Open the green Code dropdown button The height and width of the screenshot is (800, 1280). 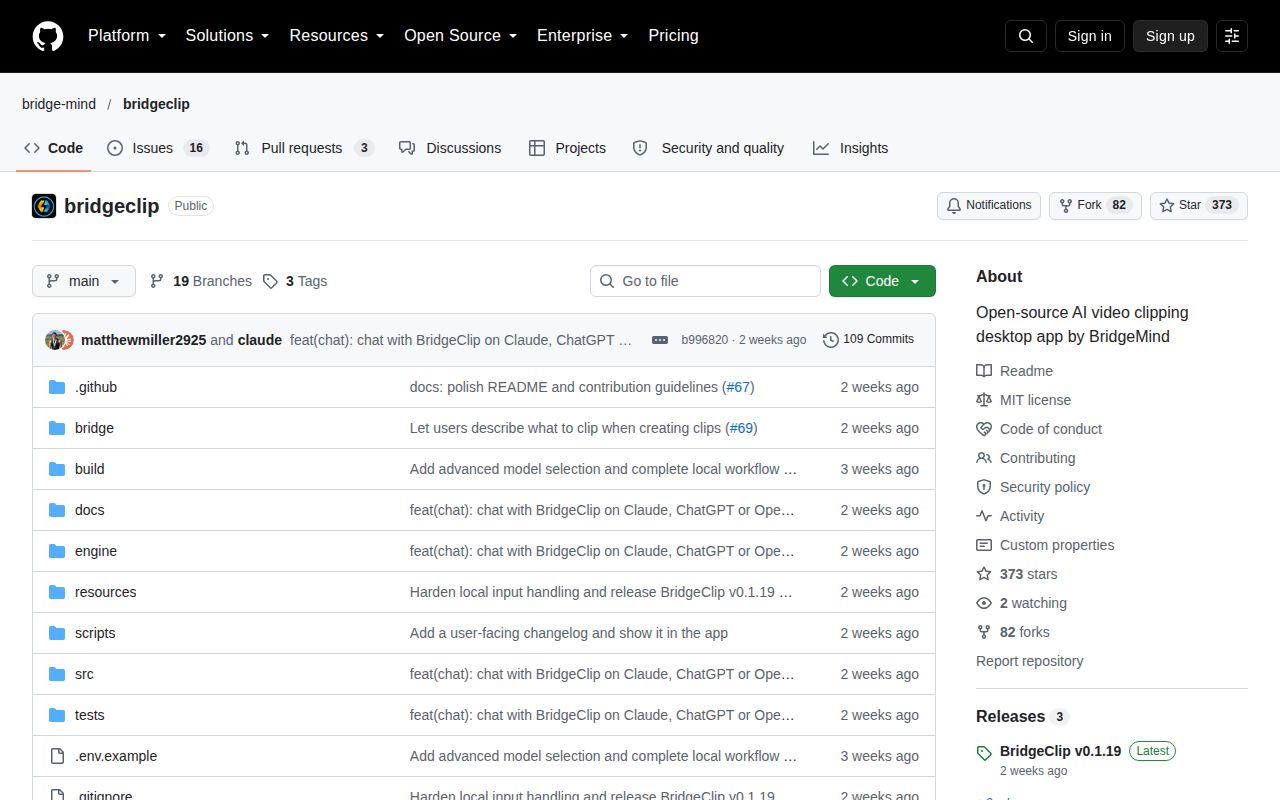(x=882, y=281)
